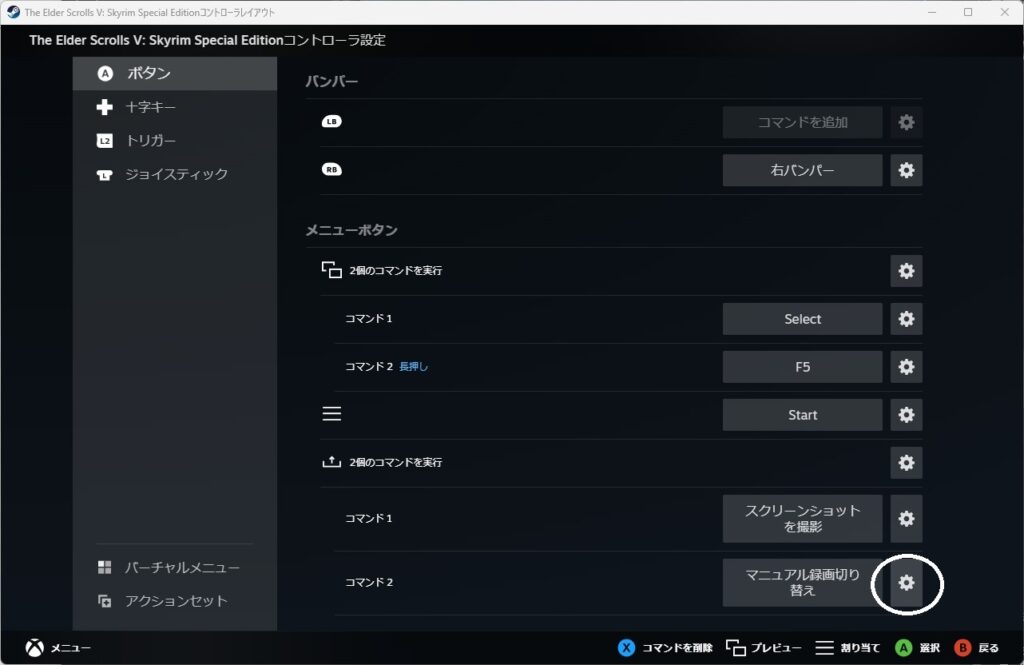Switch to the 十字キー section
The height and width of the screenshot is (665, 1024).
click(175, 106)
